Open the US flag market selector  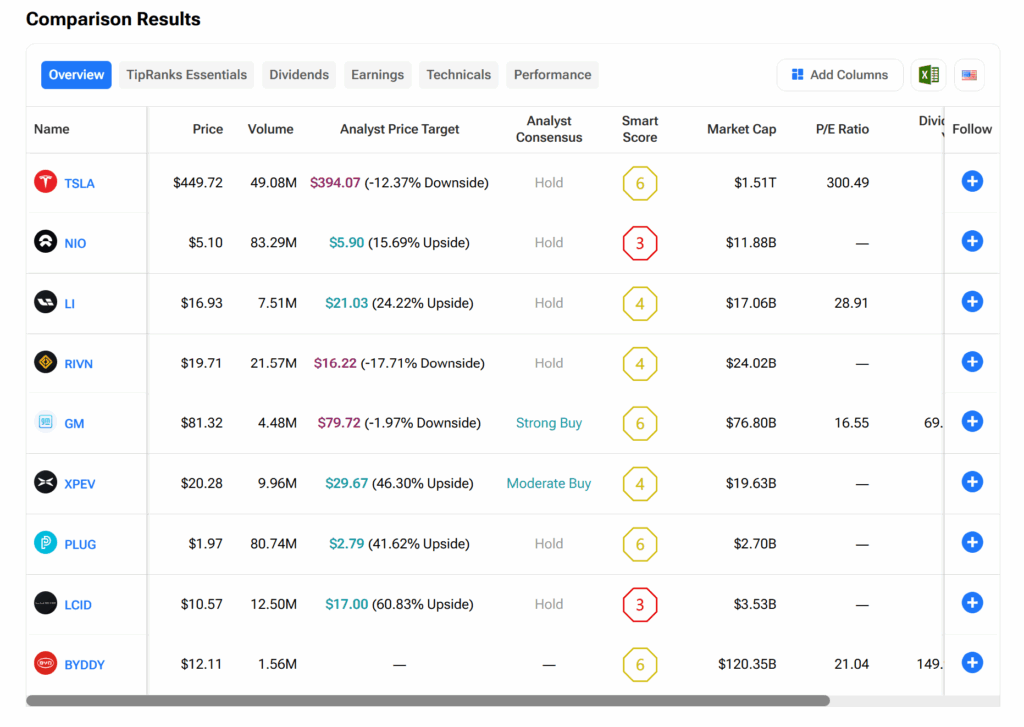(x=968, y=75)
